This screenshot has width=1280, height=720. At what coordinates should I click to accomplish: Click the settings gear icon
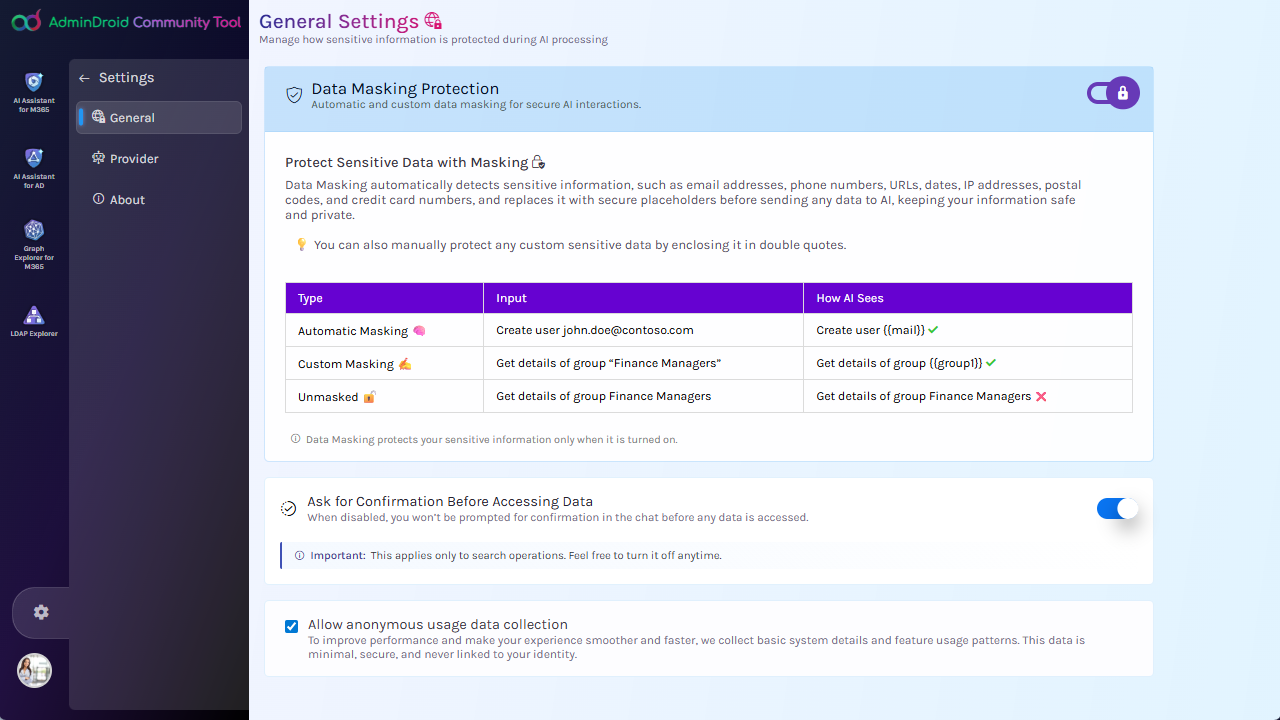(41, 612)
